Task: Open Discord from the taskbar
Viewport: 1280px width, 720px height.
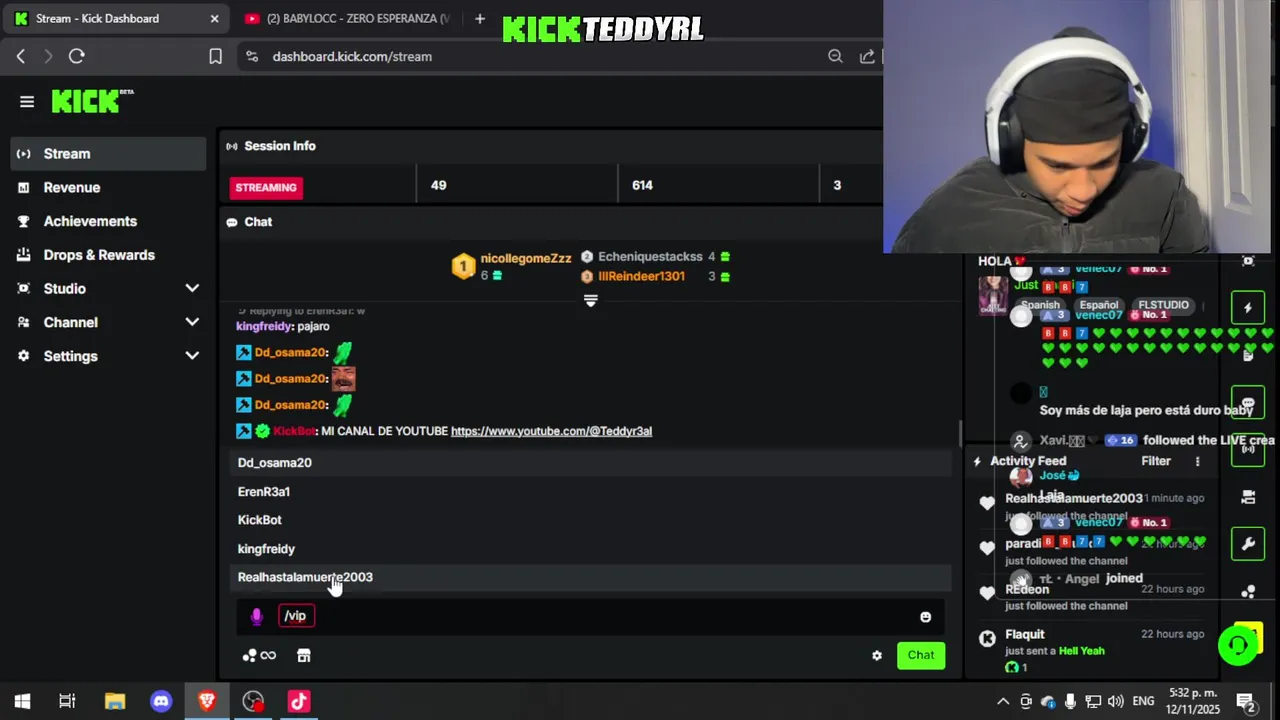Action: (x=161, y=701)
